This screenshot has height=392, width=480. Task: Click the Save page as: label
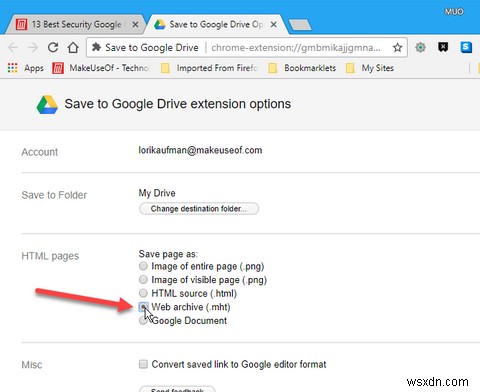[168, 254]
